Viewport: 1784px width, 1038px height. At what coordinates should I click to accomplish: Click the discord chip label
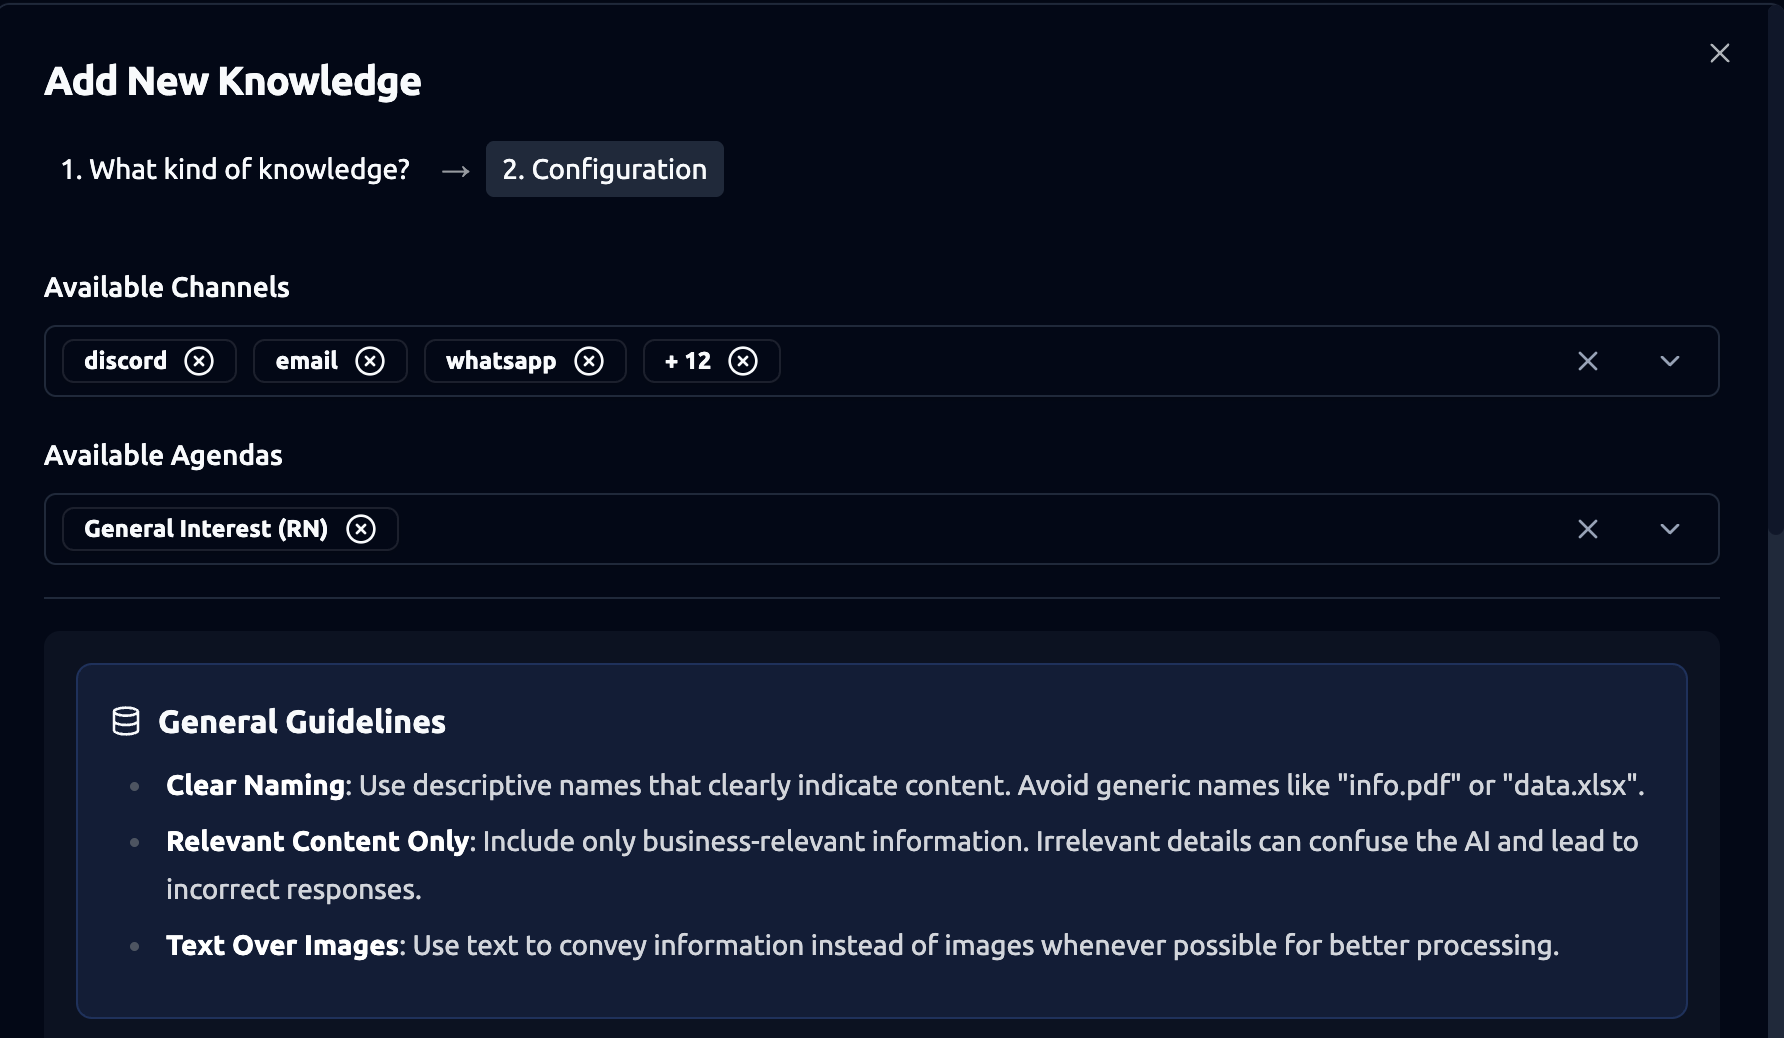click(125, 361)
